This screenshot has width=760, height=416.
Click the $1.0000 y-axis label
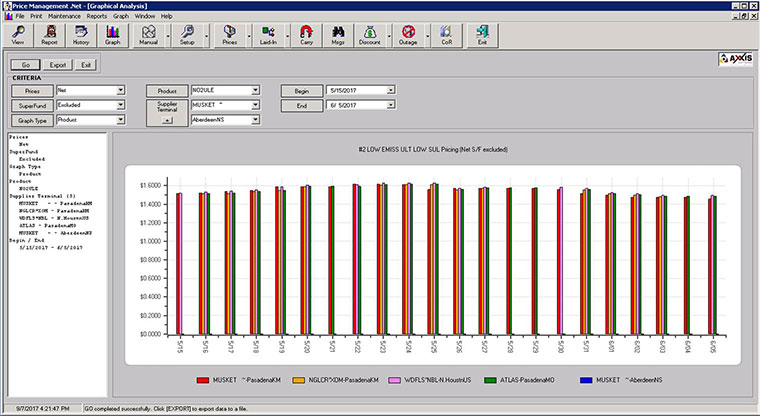click(x=150, y=241)
